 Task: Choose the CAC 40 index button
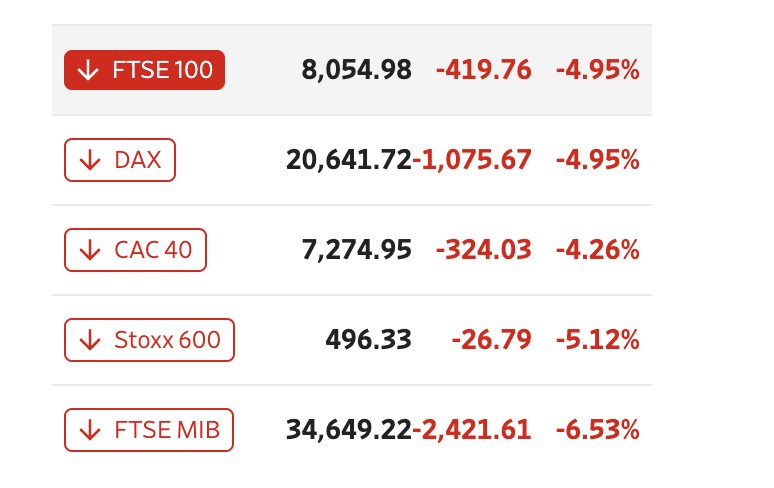pyautogui.click(x=135, y=250)
